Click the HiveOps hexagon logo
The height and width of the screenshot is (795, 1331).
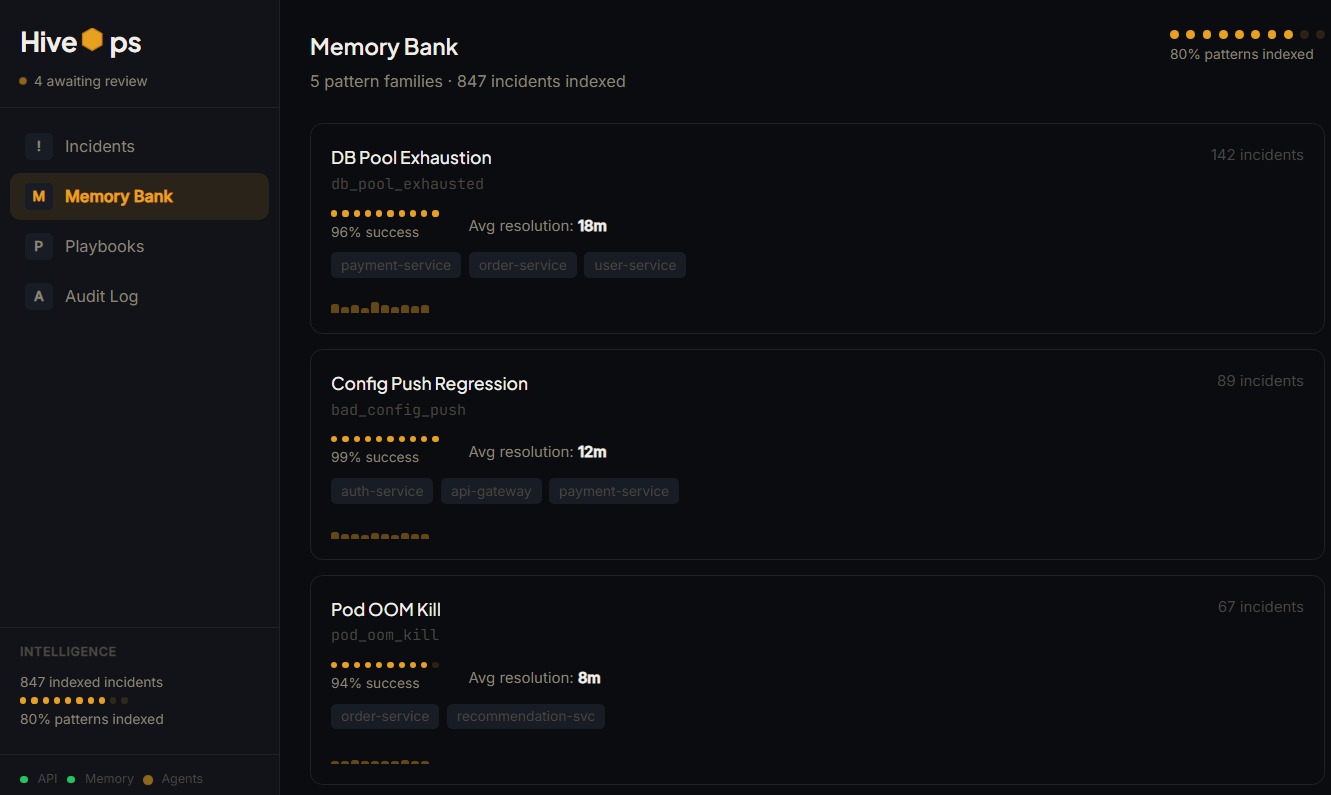pyautogui.click(x=92, y=40)
